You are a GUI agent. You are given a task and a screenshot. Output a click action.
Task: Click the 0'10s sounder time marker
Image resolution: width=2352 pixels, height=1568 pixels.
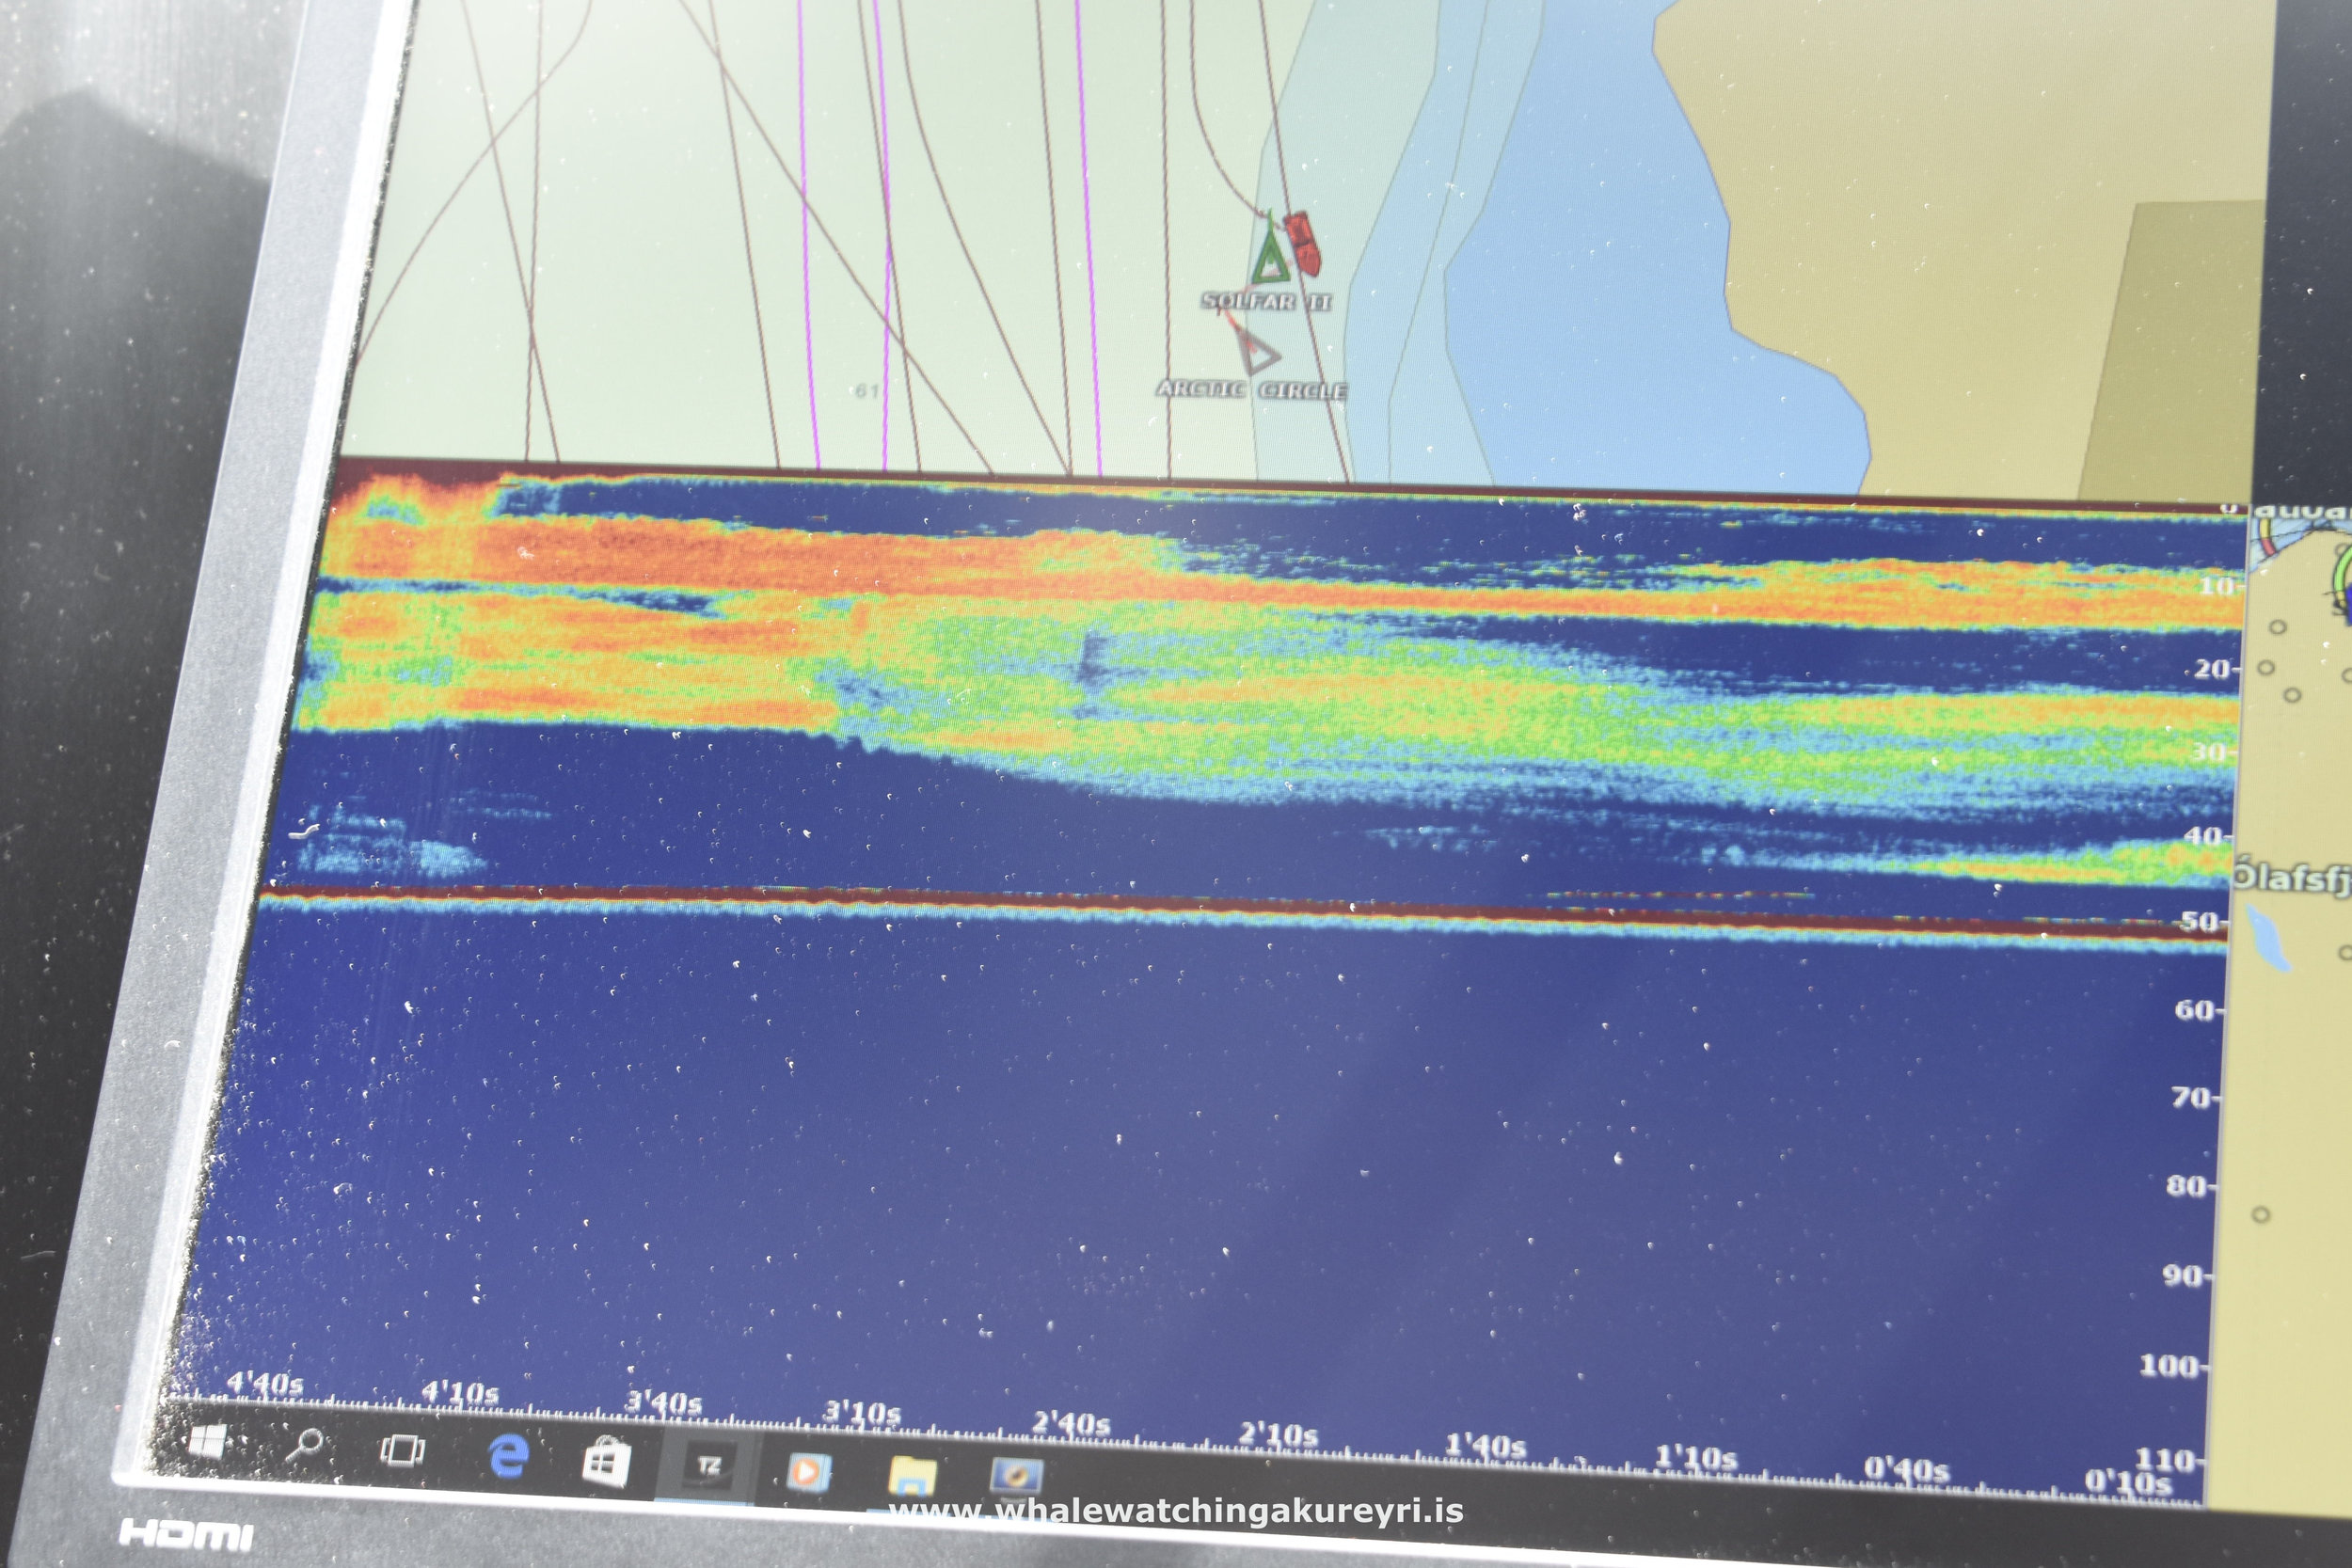pos(2129,1481)
